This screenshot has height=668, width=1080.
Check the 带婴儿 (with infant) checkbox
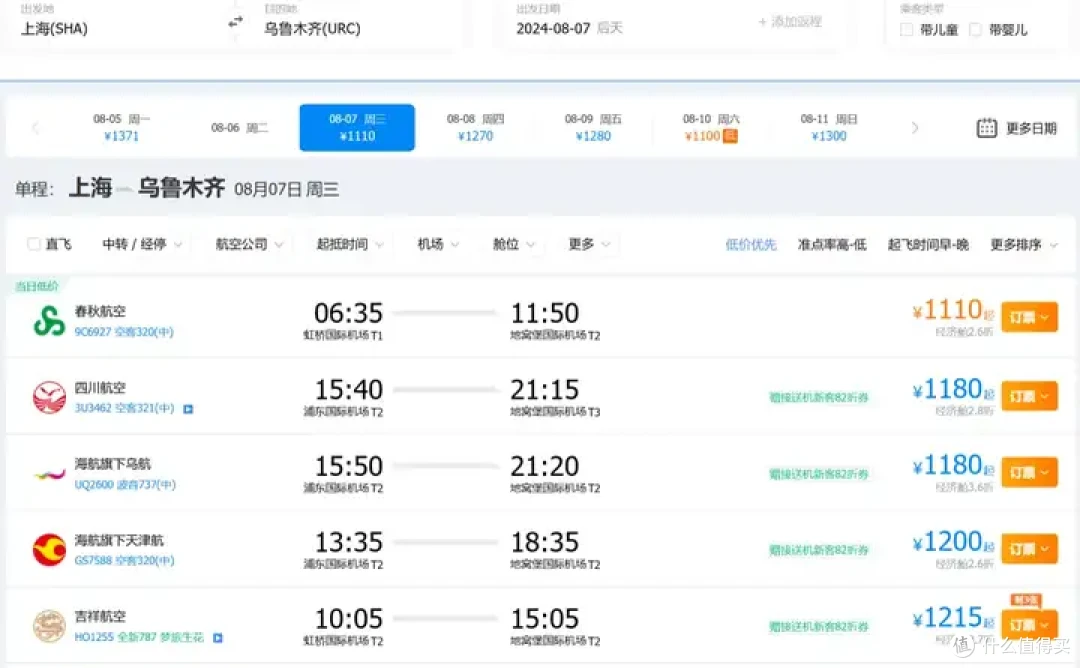pyautogui.click(x=975, y=30)
